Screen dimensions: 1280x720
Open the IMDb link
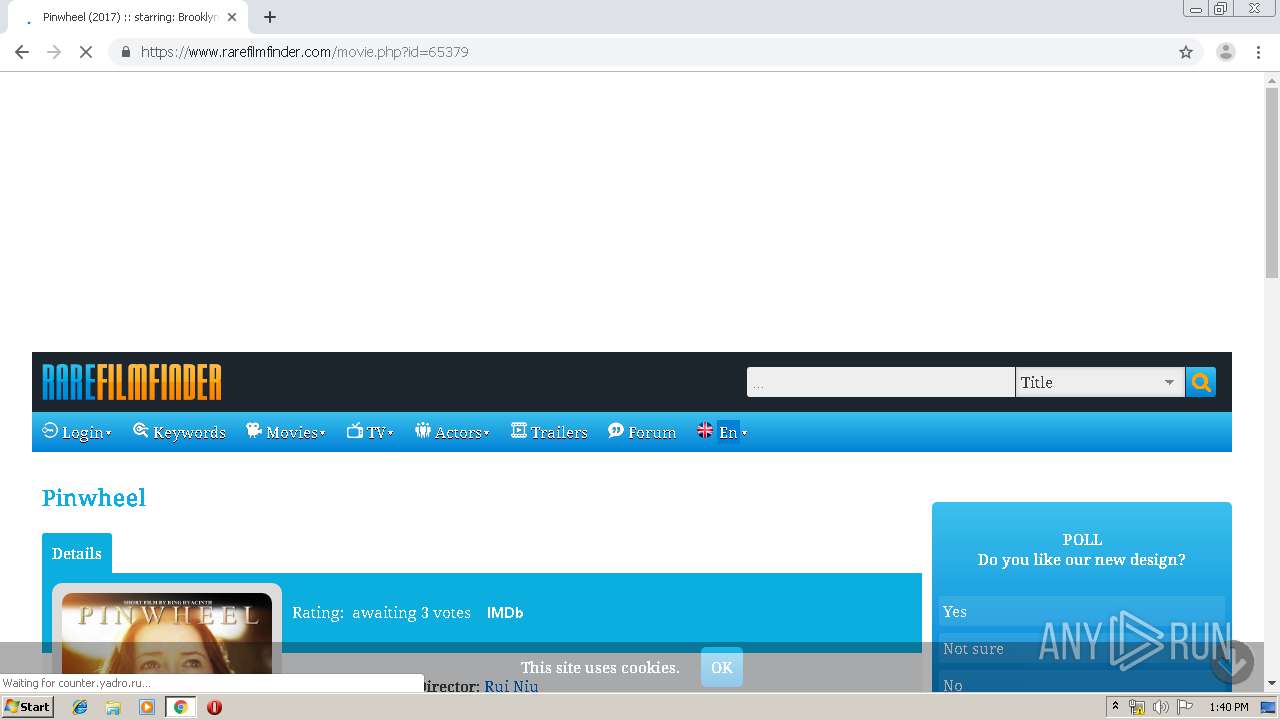point(505,613)
